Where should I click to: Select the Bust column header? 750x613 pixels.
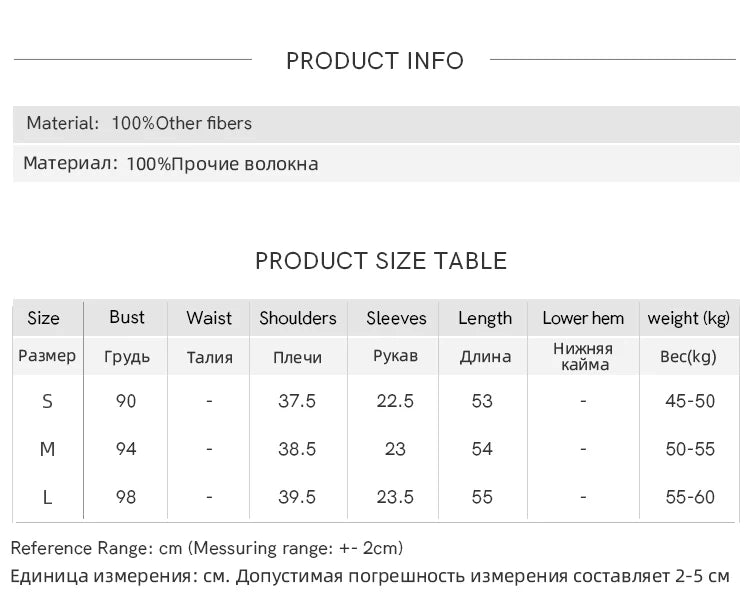pyautogui.click(x=126, y=317)
